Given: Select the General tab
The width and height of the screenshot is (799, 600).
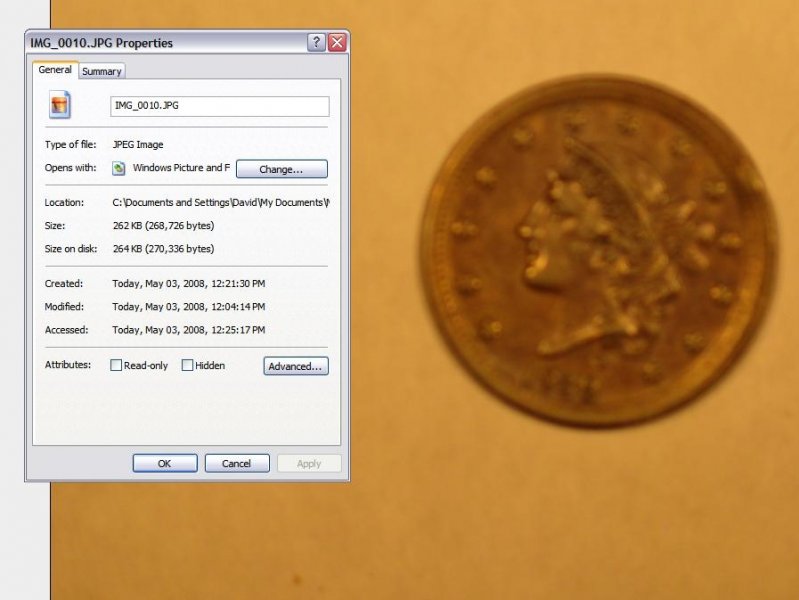Looking at the screenshot, I should pos(55,70).
